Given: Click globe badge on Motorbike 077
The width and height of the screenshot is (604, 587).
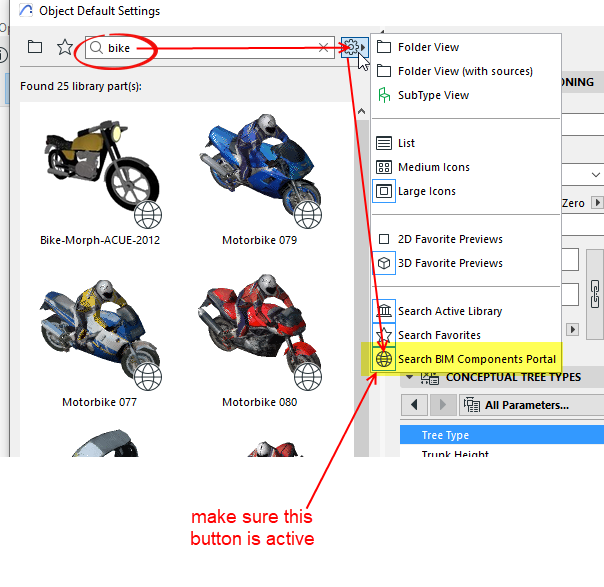Looking at the screenshot, I should [148, 377].
